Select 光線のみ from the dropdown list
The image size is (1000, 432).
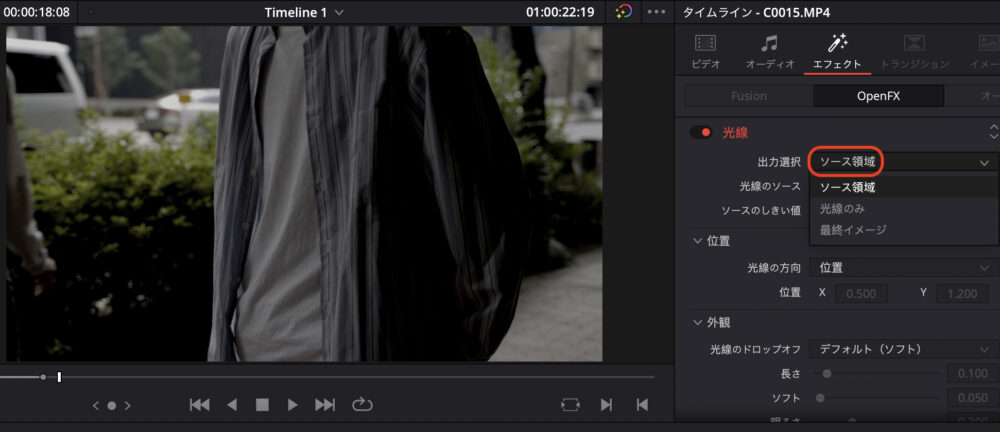click(842, 209)
